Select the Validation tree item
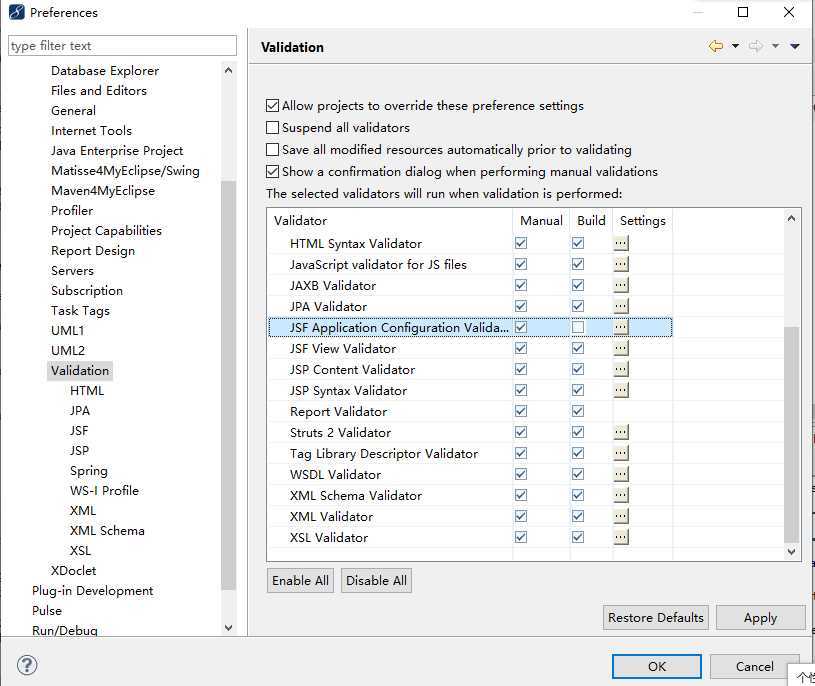The image size is (815, 686). [x=80, y=371]
